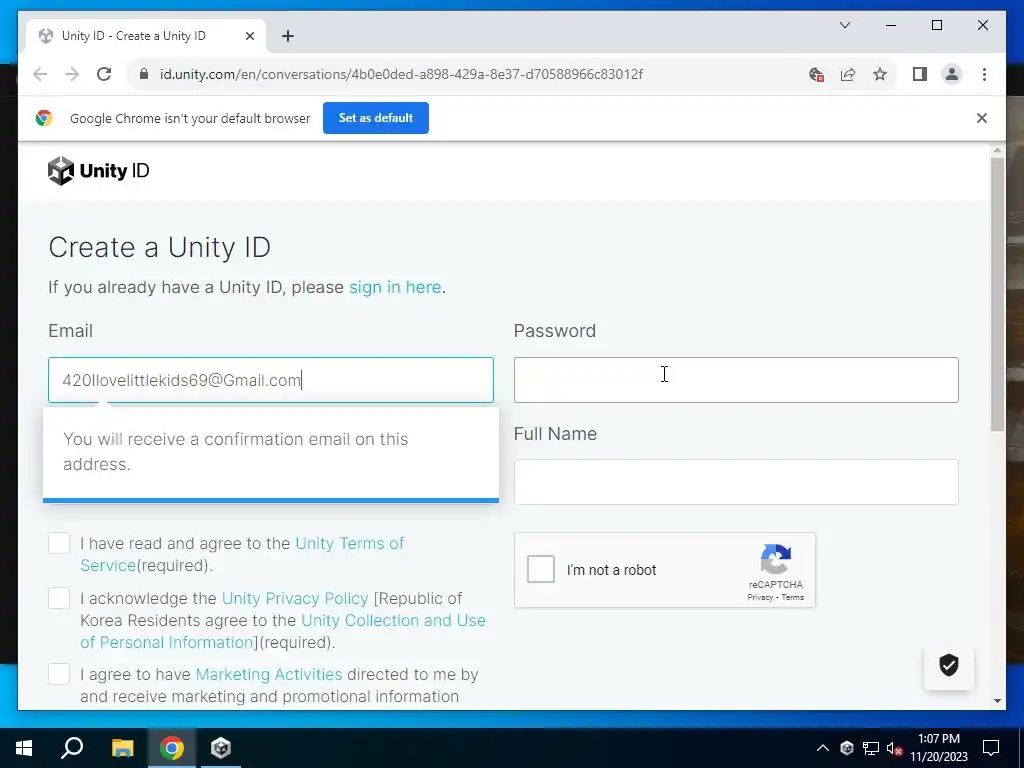Open the network tray icon
This screenshot has width=1024, height=768.
871,748
